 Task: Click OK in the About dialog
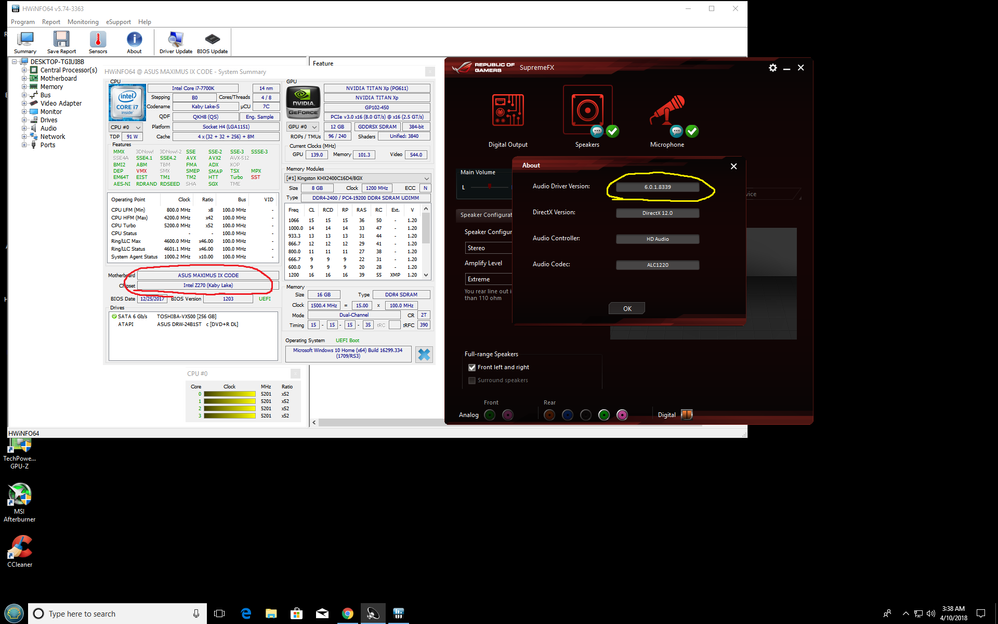pos(627,308)
